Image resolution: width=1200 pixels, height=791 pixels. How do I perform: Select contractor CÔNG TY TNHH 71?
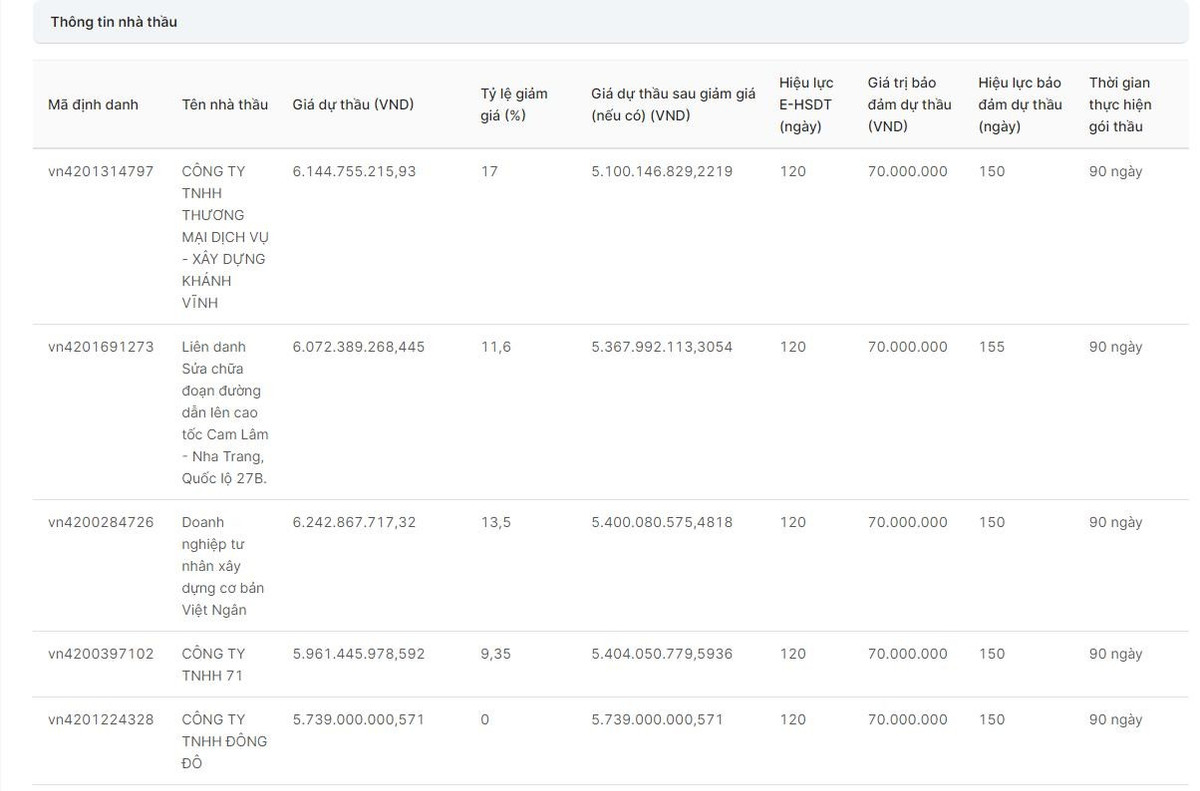[x=213, y=665]
